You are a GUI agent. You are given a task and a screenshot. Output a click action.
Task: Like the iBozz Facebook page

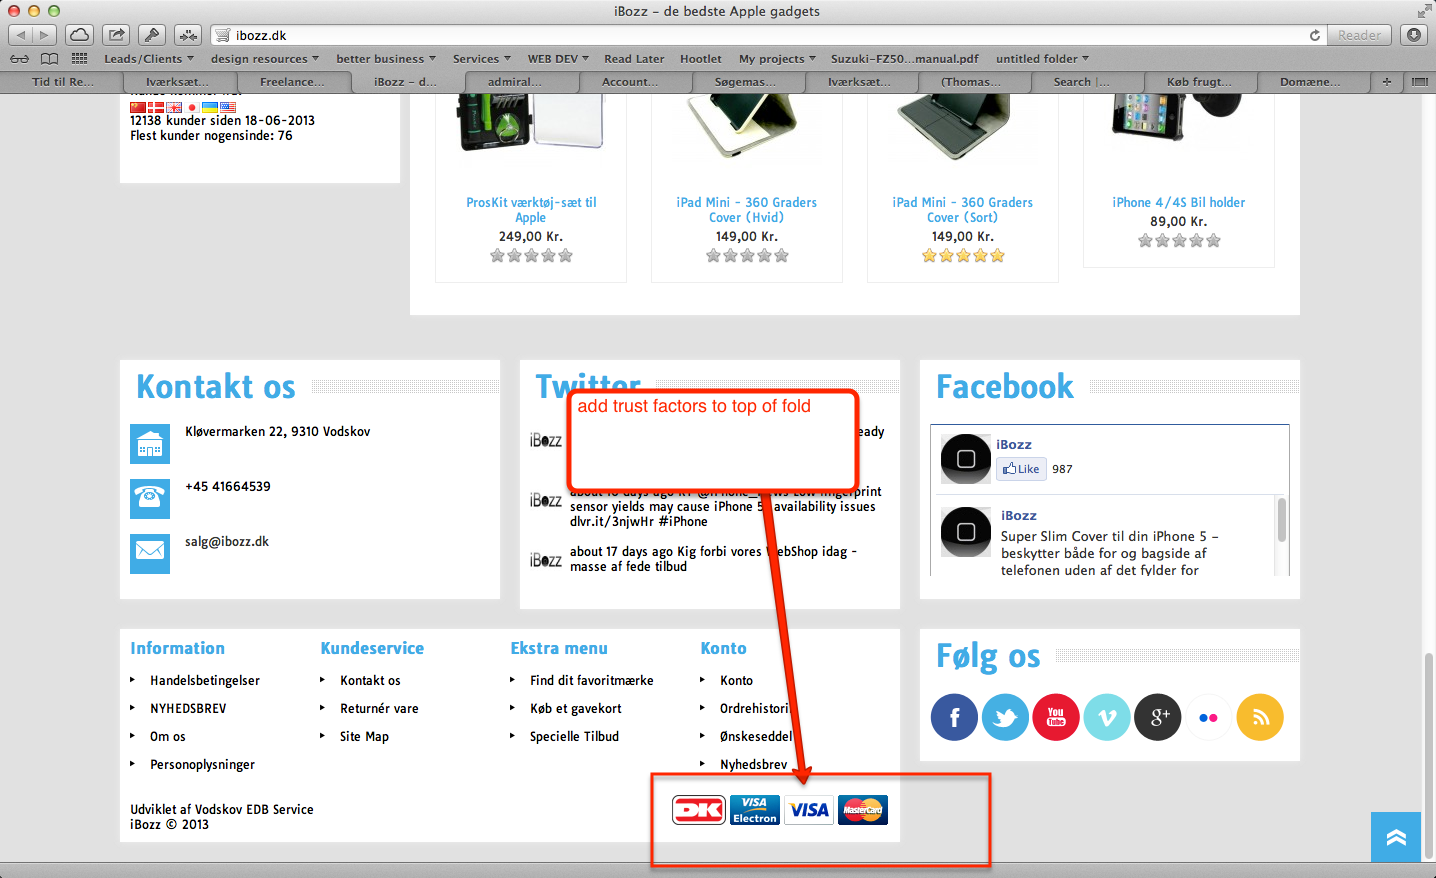coord(1021,469)
